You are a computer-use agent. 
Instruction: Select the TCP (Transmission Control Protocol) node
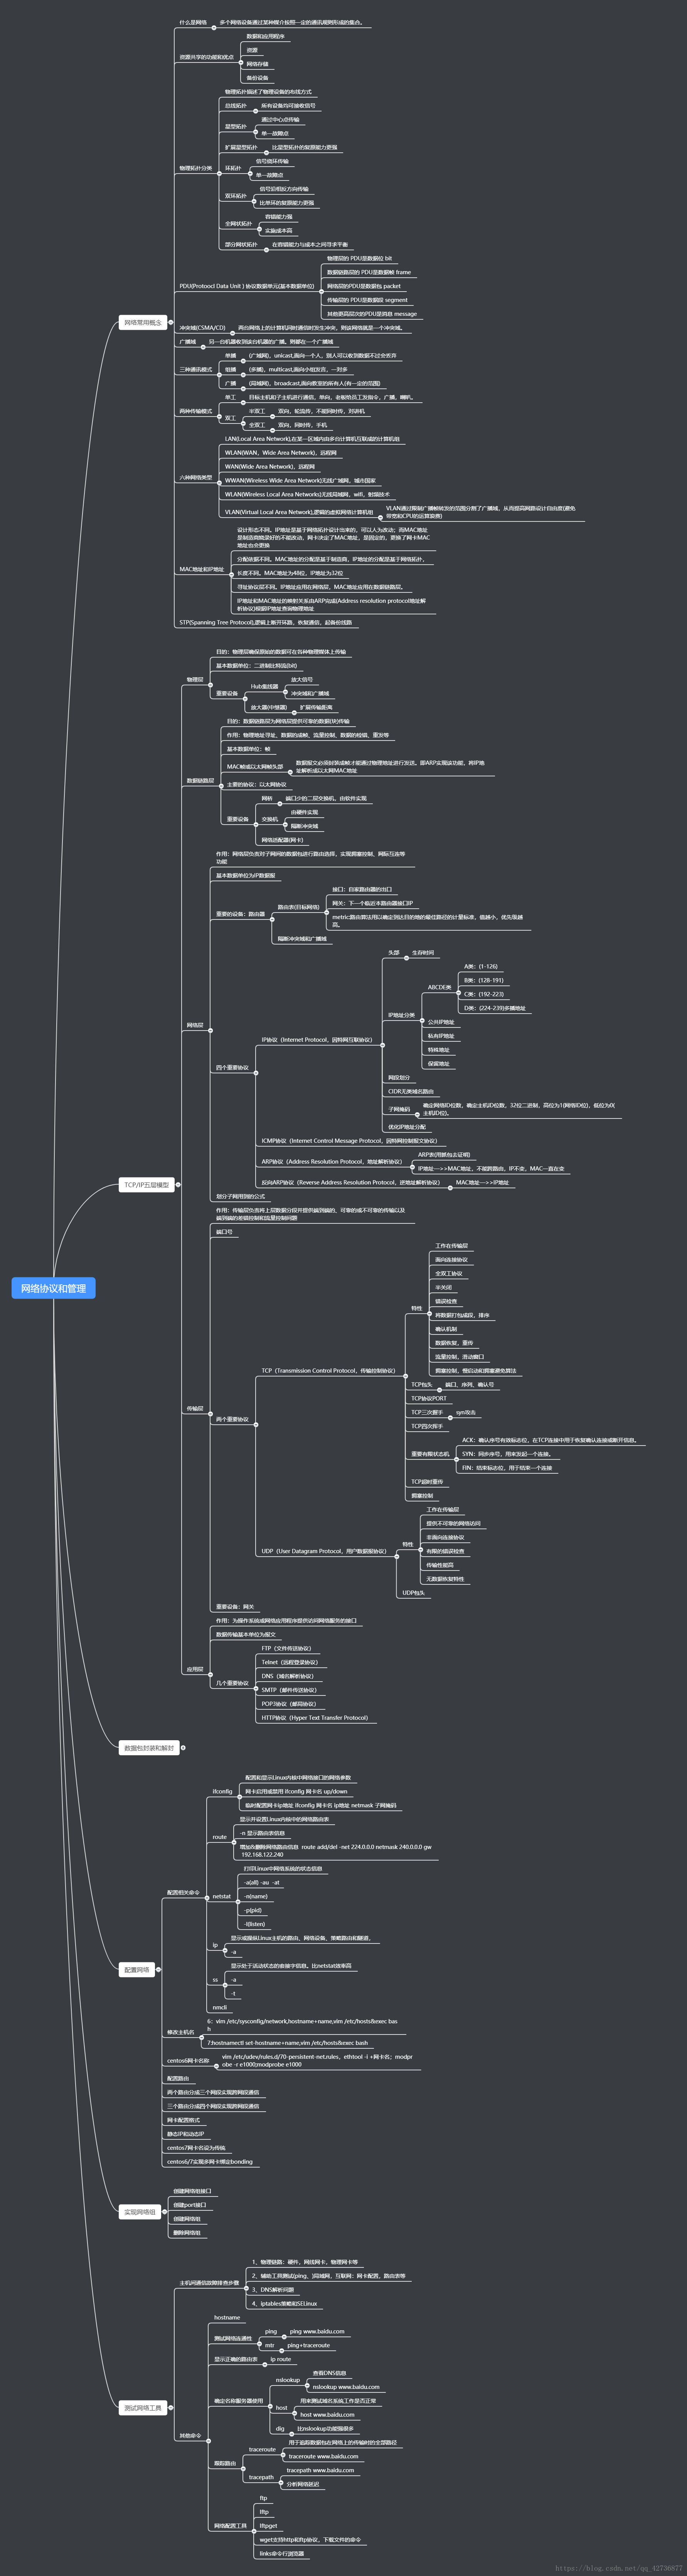[328, 1371]
